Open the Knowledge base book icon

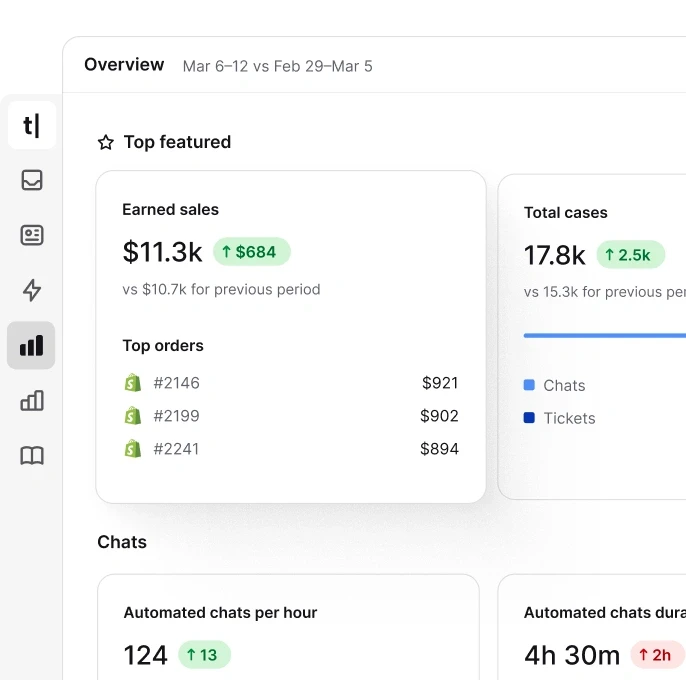tap(32, 456)
